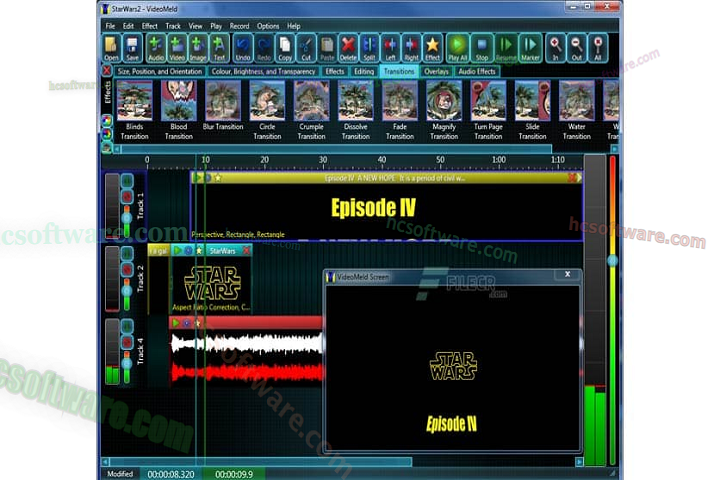Image resolution: width=720 pixels, height=480 pixels.
Task: Click the master volume slider handle
Action: [x=612, y=260]
